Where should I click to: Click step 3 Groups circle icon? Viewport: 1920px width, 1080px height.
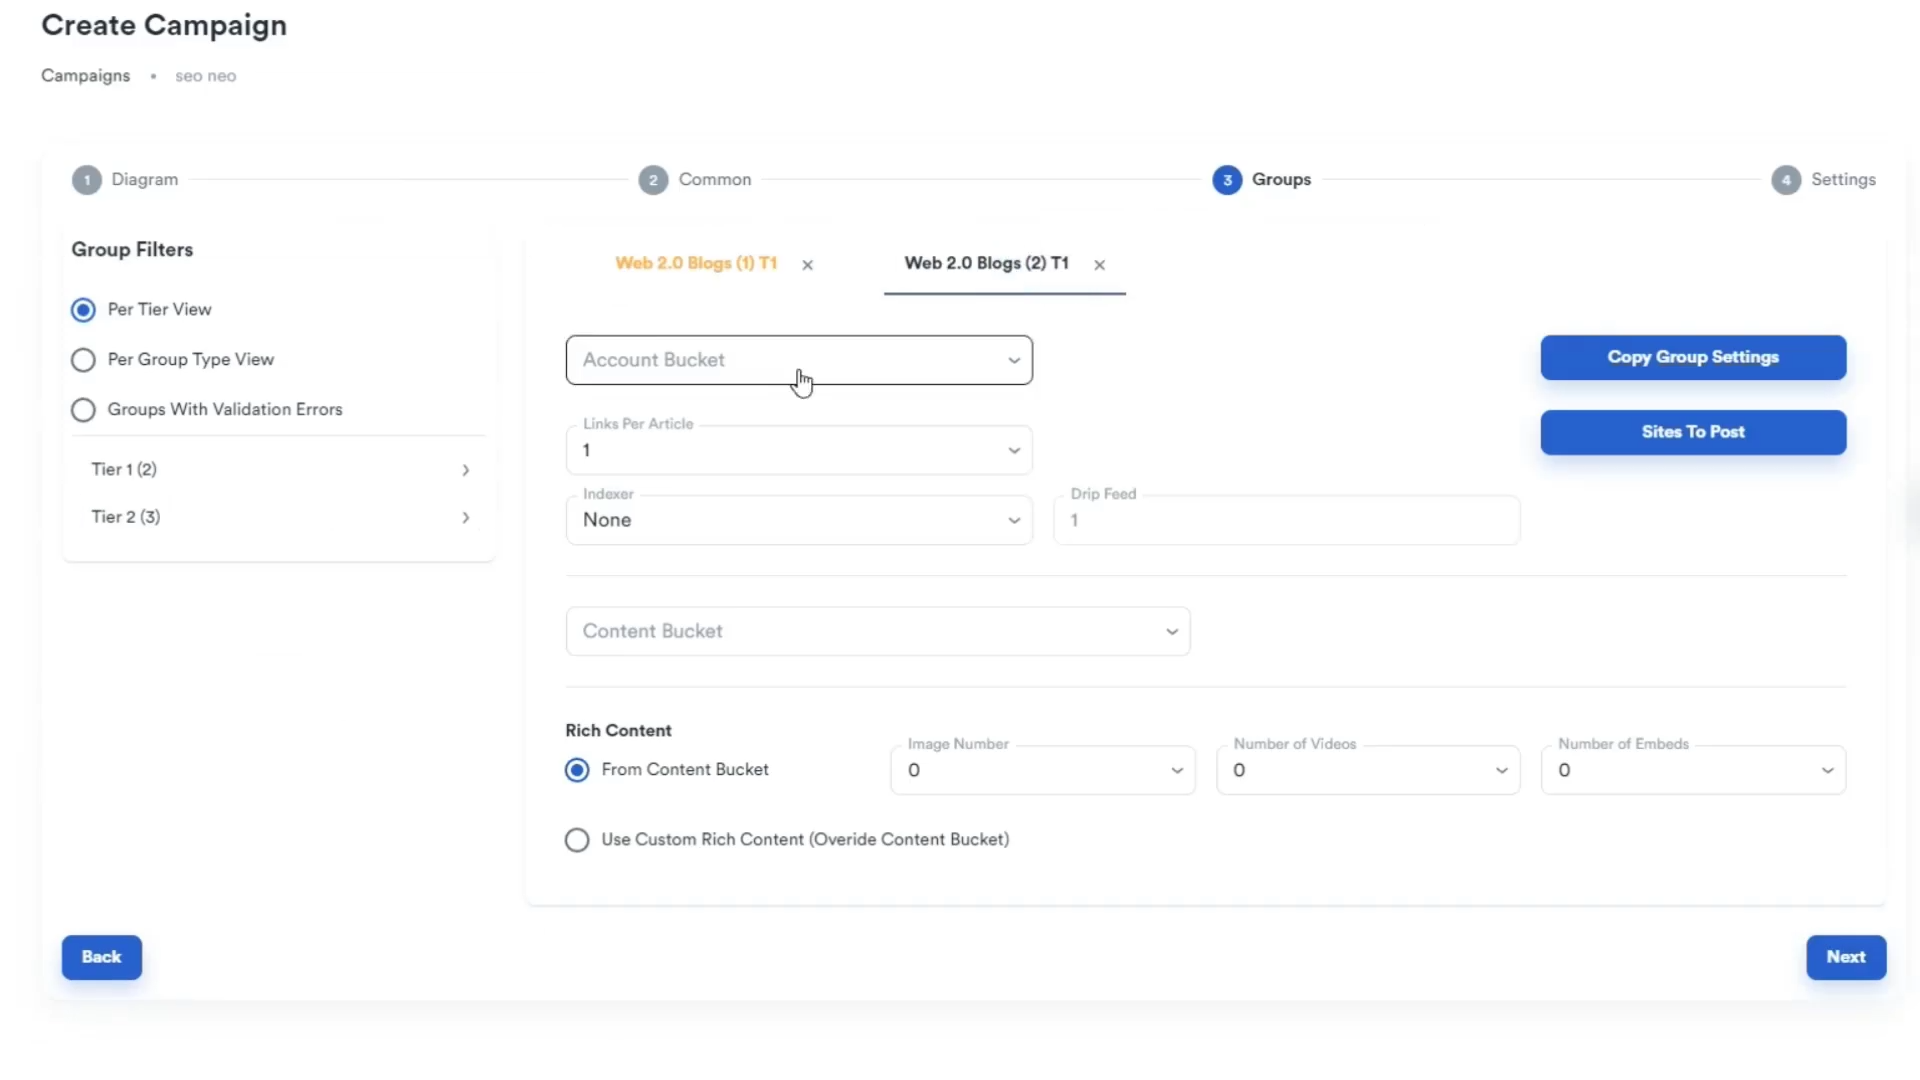pyautogui.click(x=1227, y=180)
